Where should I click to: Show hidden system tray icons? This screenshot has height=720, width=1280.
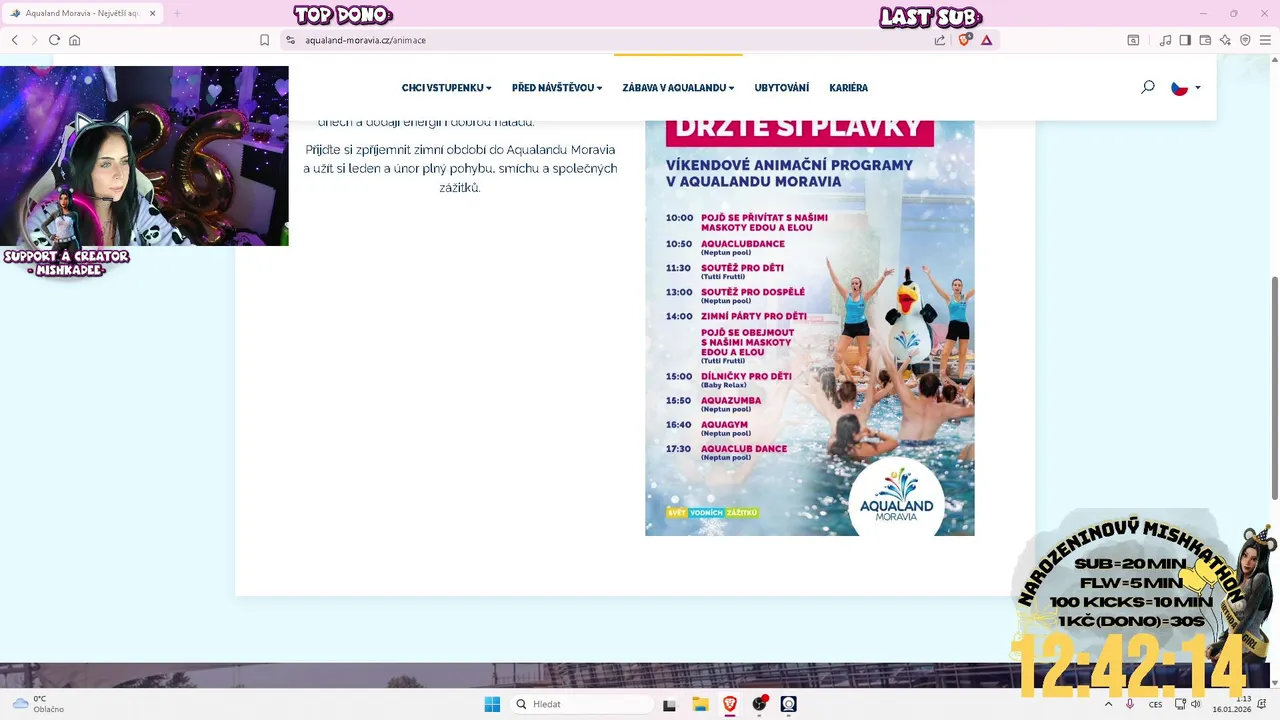tap(1108, 704)
